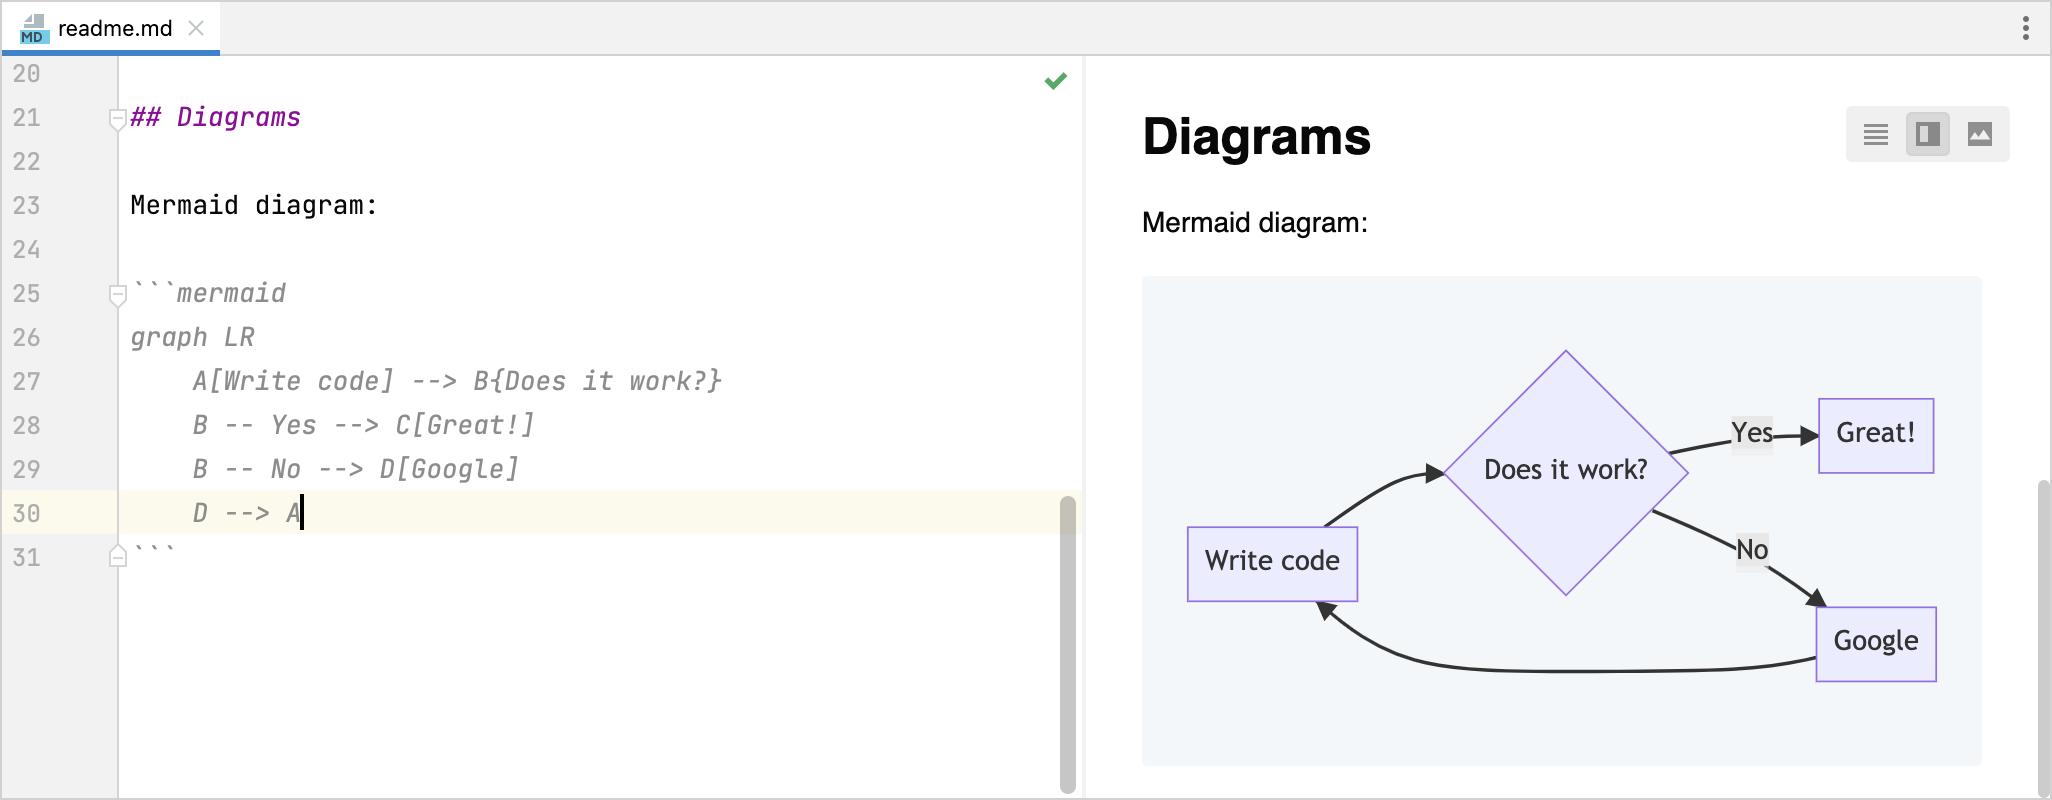This screenshot has width=2052, height=800.
Task: Collapse the Diagrams heading fold marker
Action: click(x=117, y=120)
